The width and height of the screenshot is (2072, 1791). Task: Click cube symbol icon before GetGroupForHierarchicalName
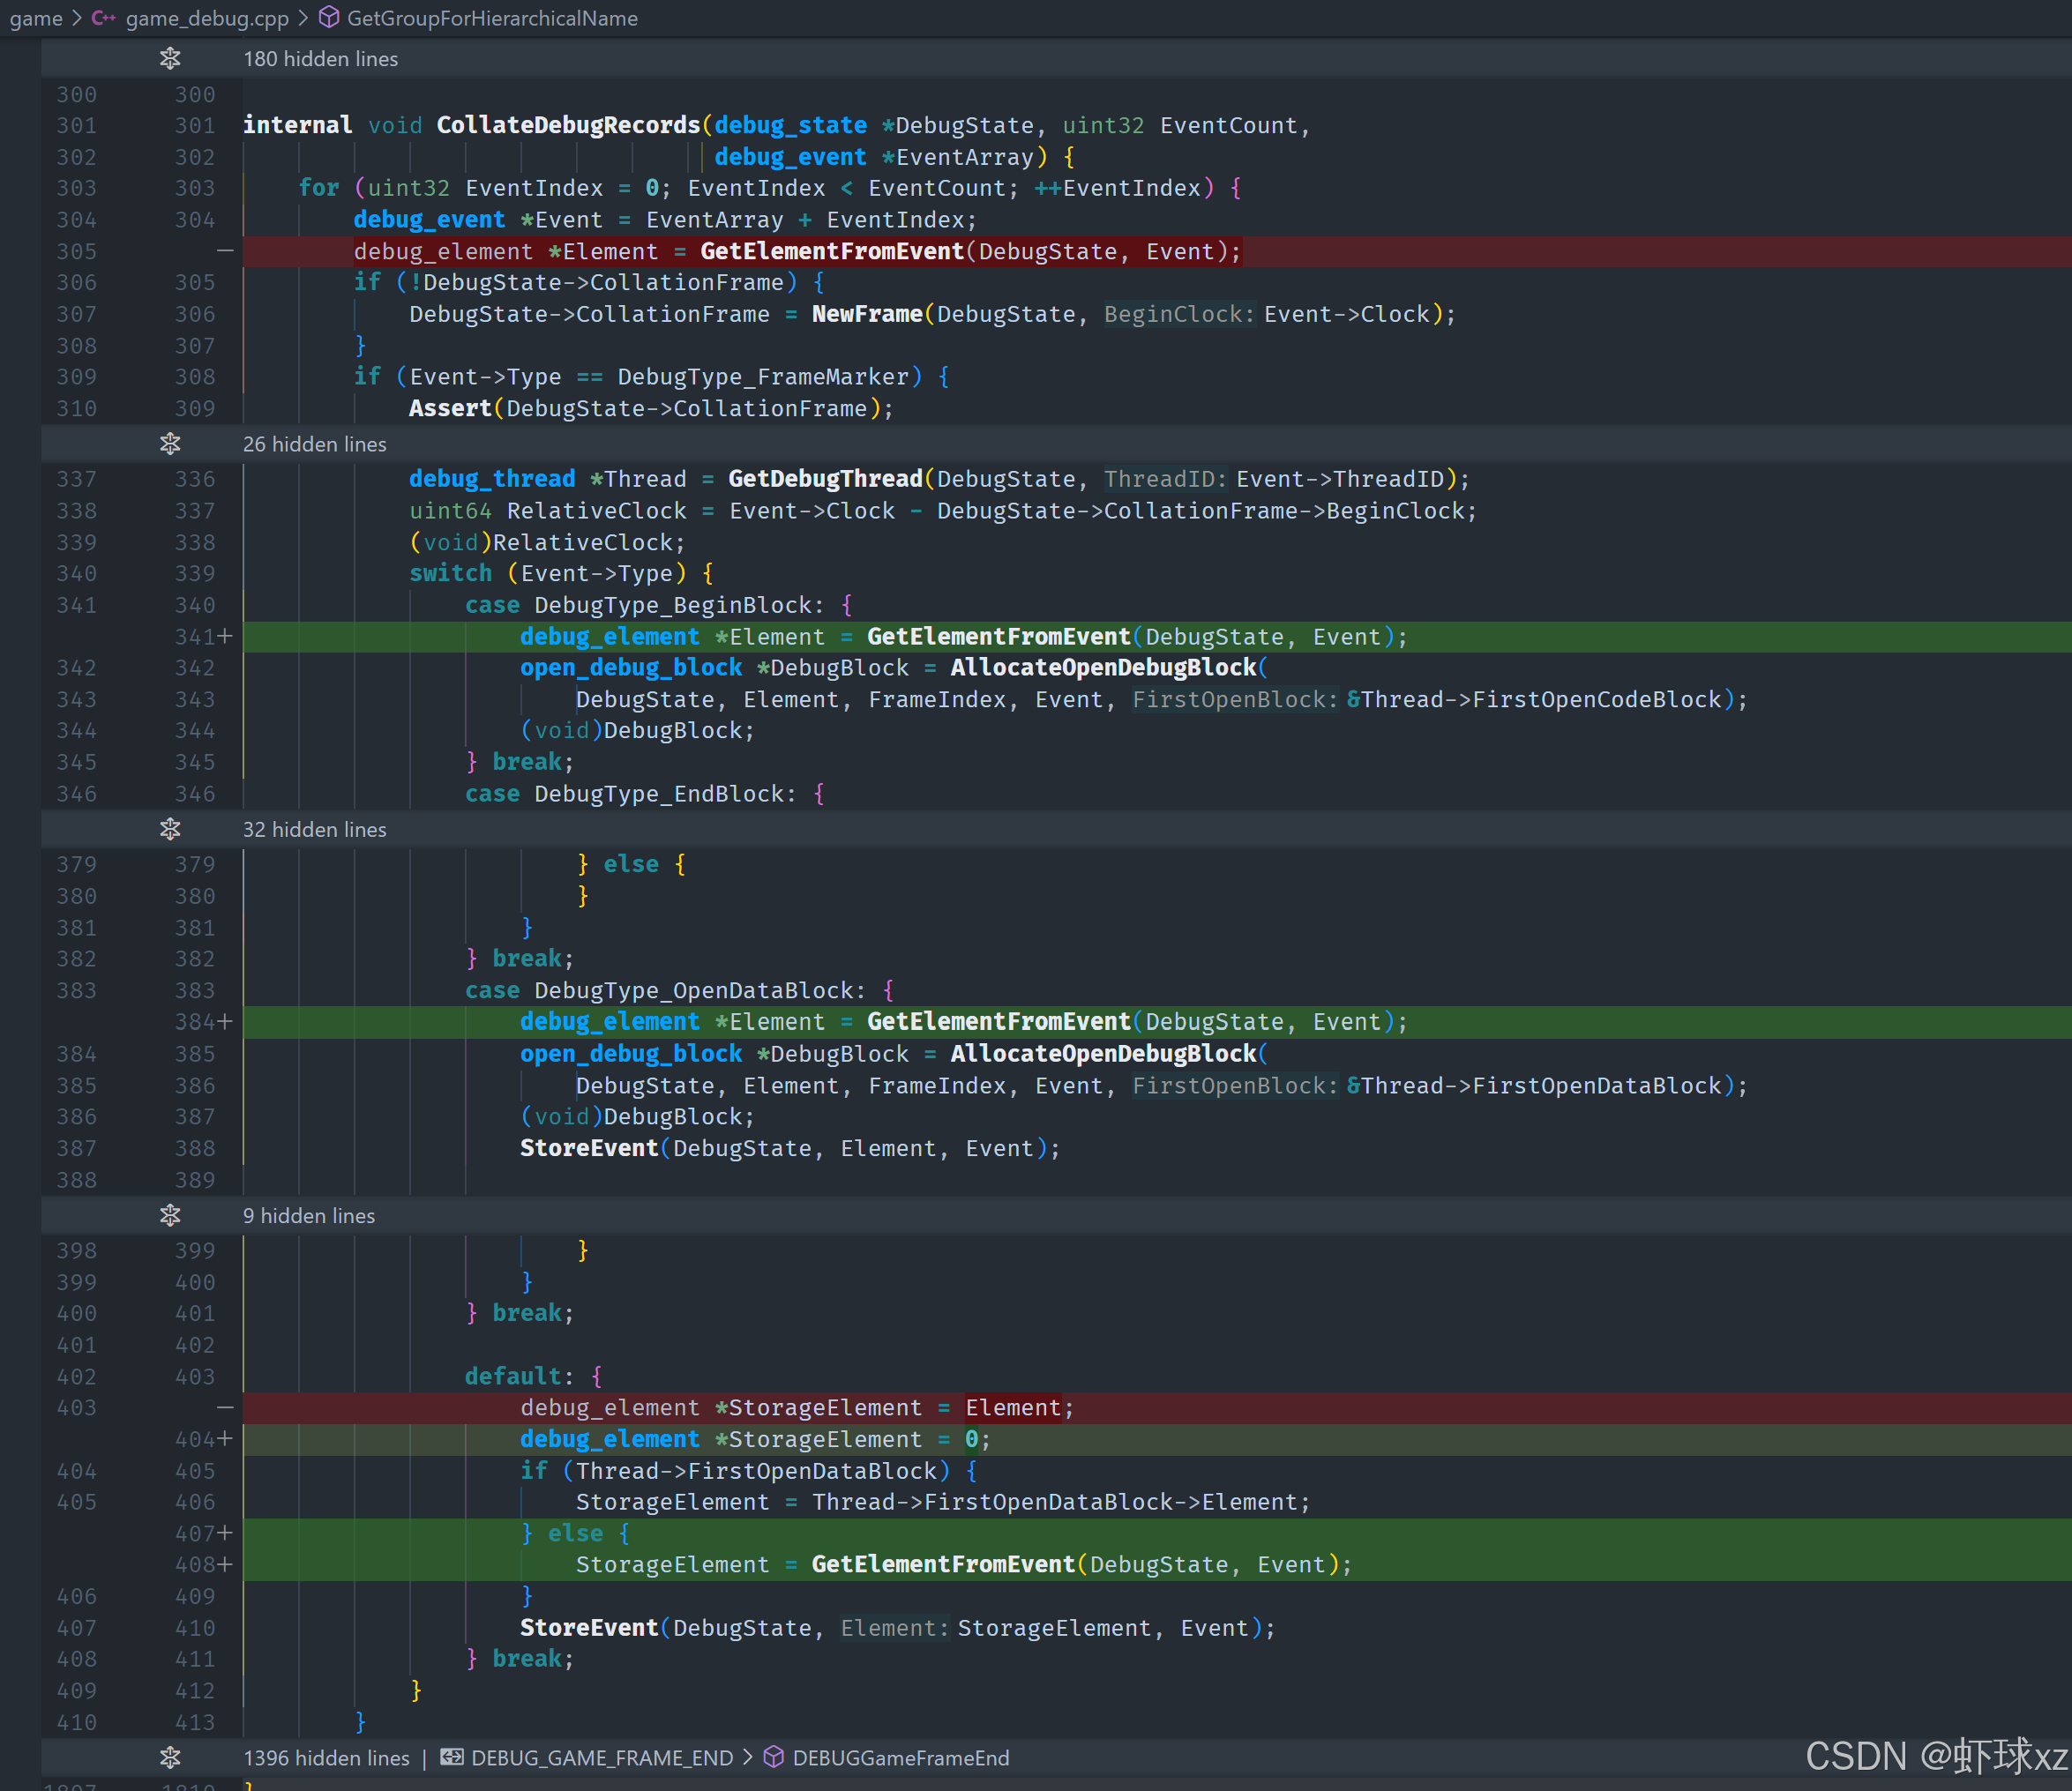[329, 18]
